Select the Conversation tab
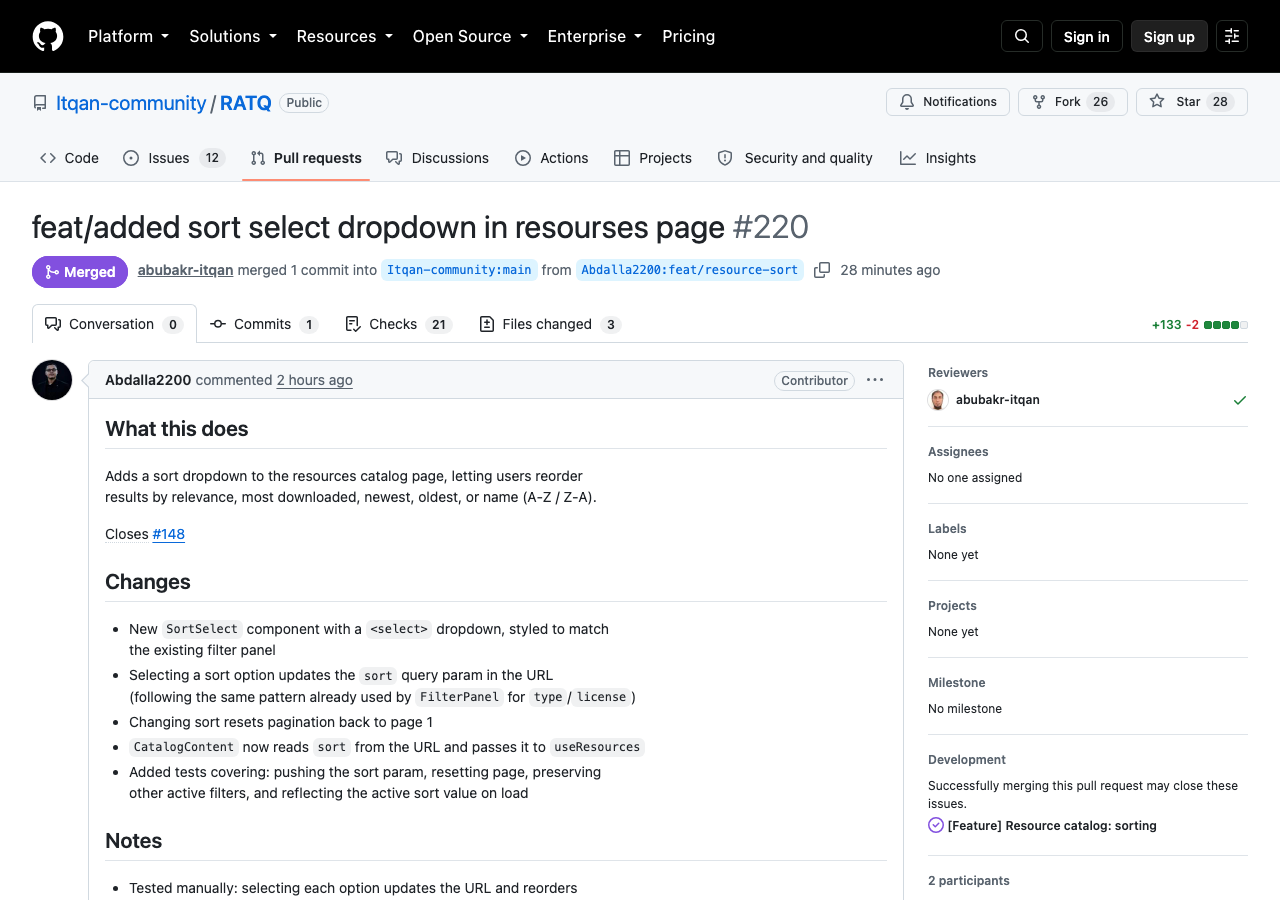 tap(114, 324)
